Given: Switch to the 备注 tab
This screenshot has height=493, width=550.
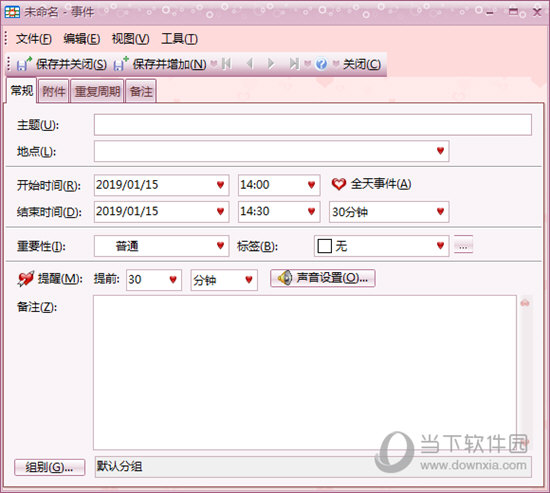Looking at the screenshot, I should pyautogui.click(x=141, y=91).
